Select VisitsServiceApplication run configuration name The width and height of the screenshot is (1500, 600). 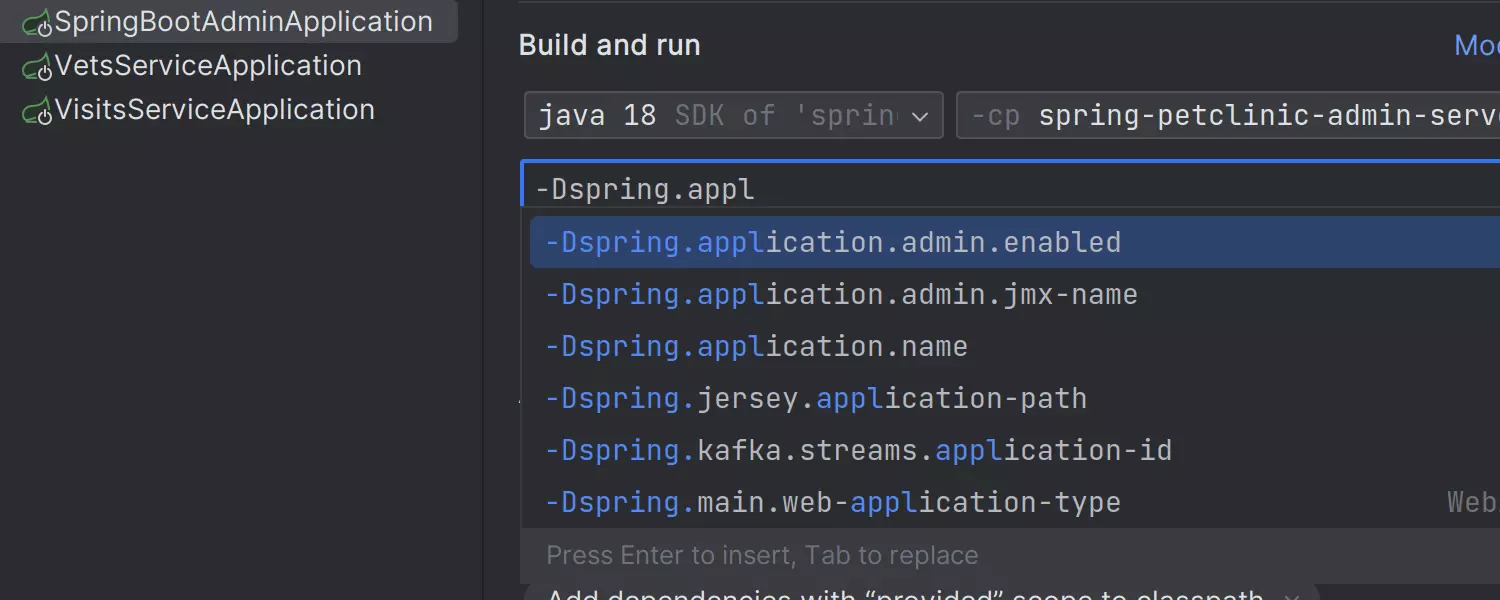click(214, 110)
